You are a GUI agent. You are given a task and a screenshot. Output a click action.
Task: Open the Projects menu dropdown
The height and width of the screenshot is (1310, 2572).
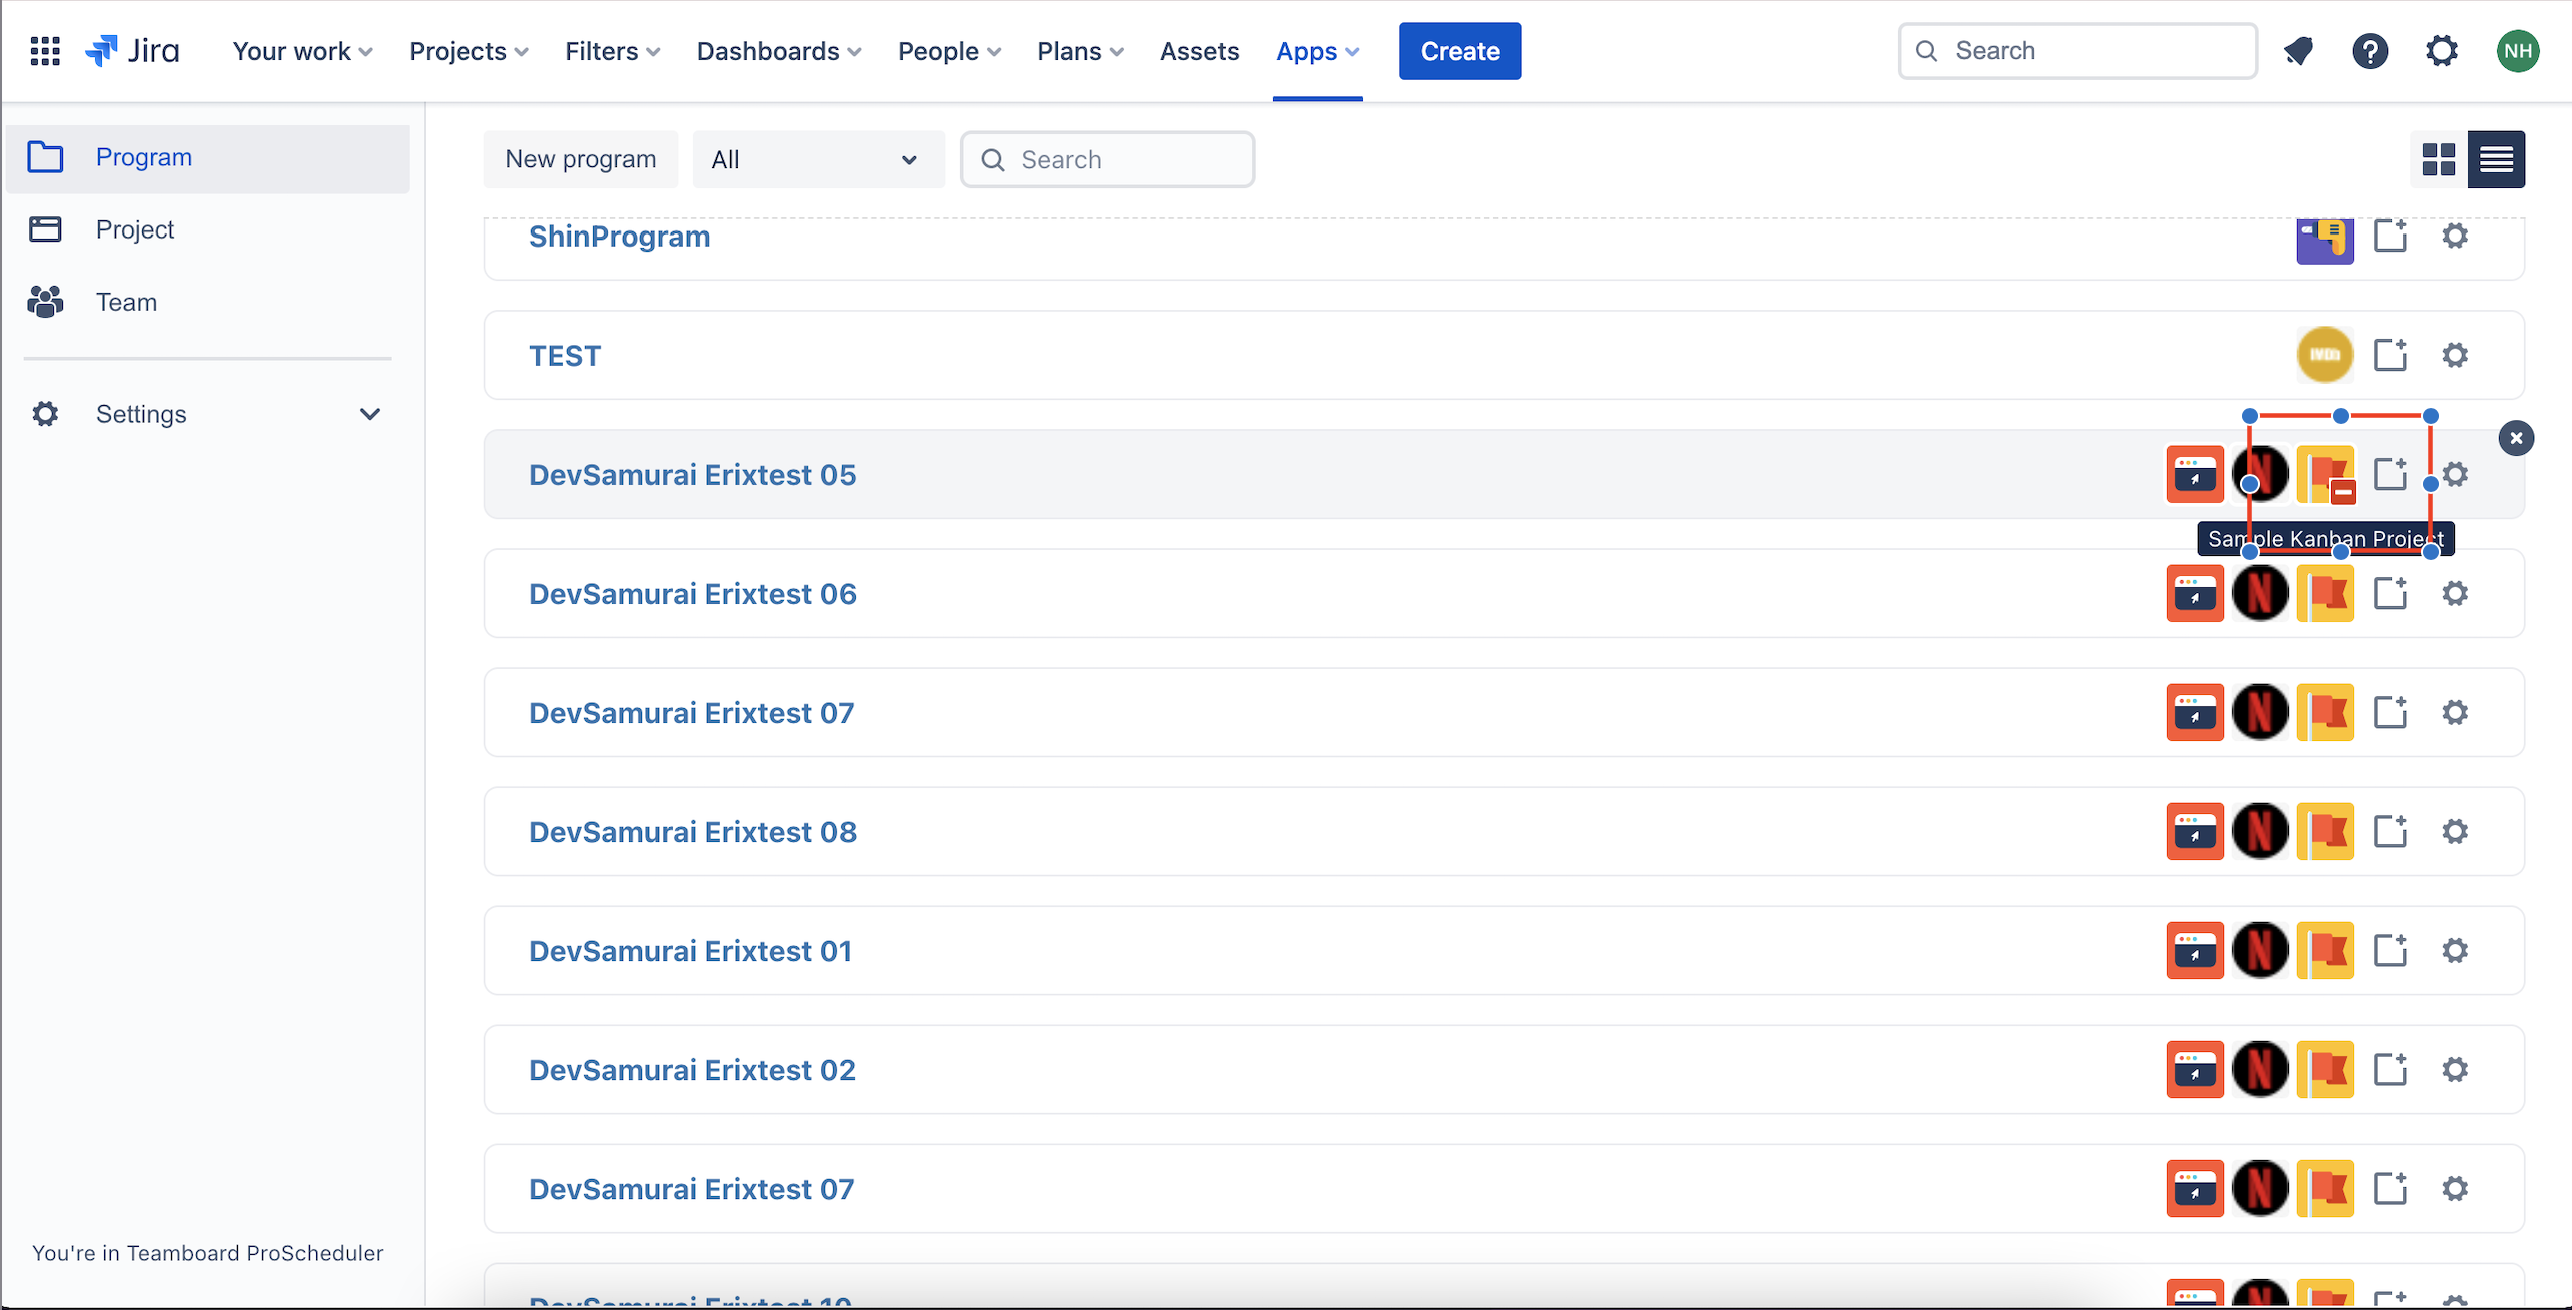[468, 51]
